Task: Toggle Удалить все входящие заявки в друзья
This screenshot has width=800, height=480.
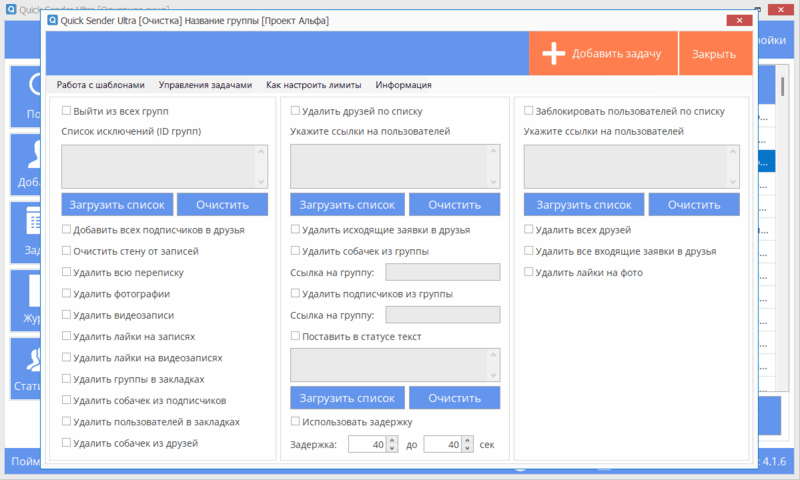Action: pos(529,250)
